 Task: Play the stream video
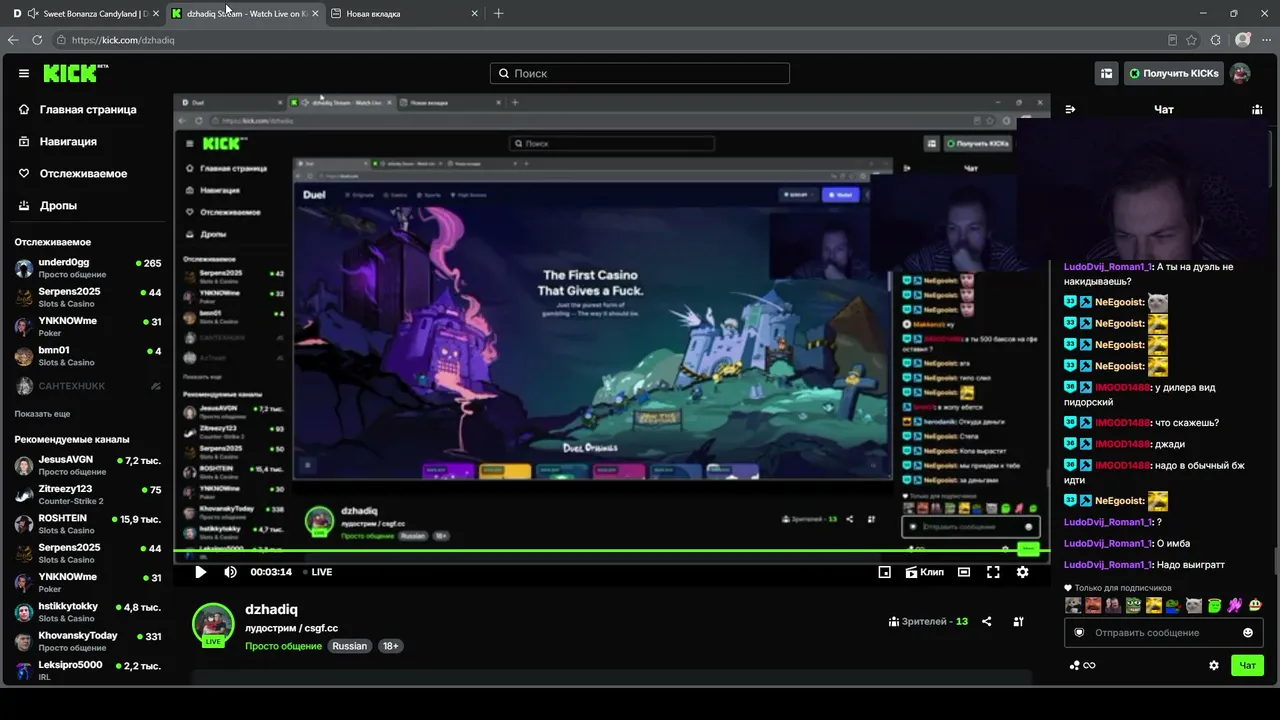click(200, 572)
